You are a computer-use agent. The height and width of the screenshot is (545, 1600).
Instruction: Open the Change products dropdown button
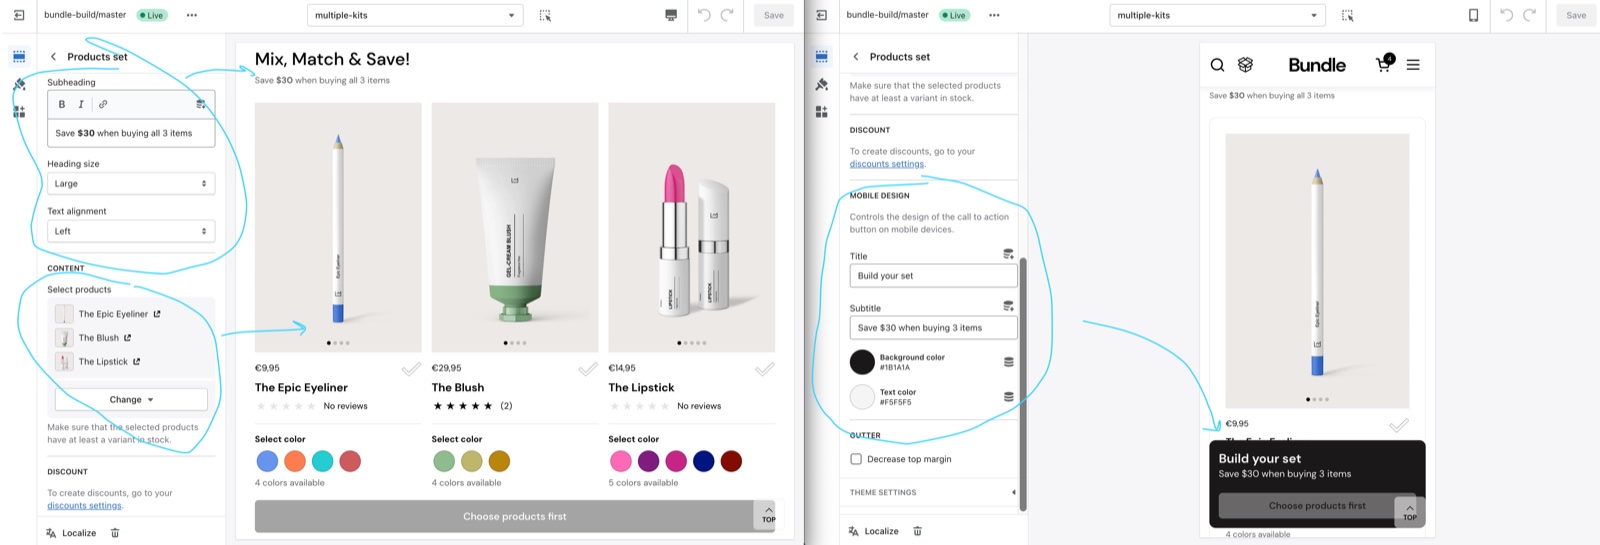pyautogui.click(x=131, y=399)
